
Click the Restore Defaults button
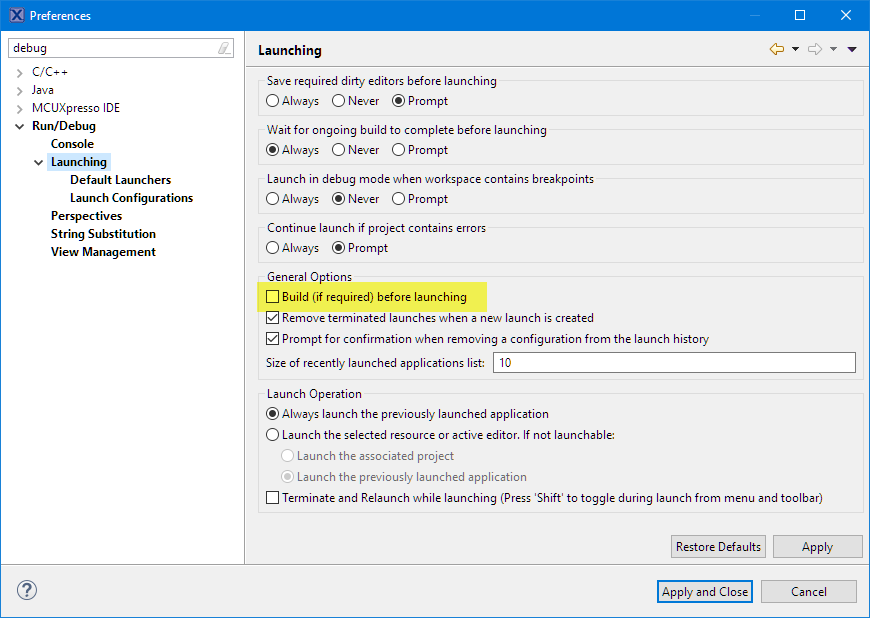tap(718, 547)
